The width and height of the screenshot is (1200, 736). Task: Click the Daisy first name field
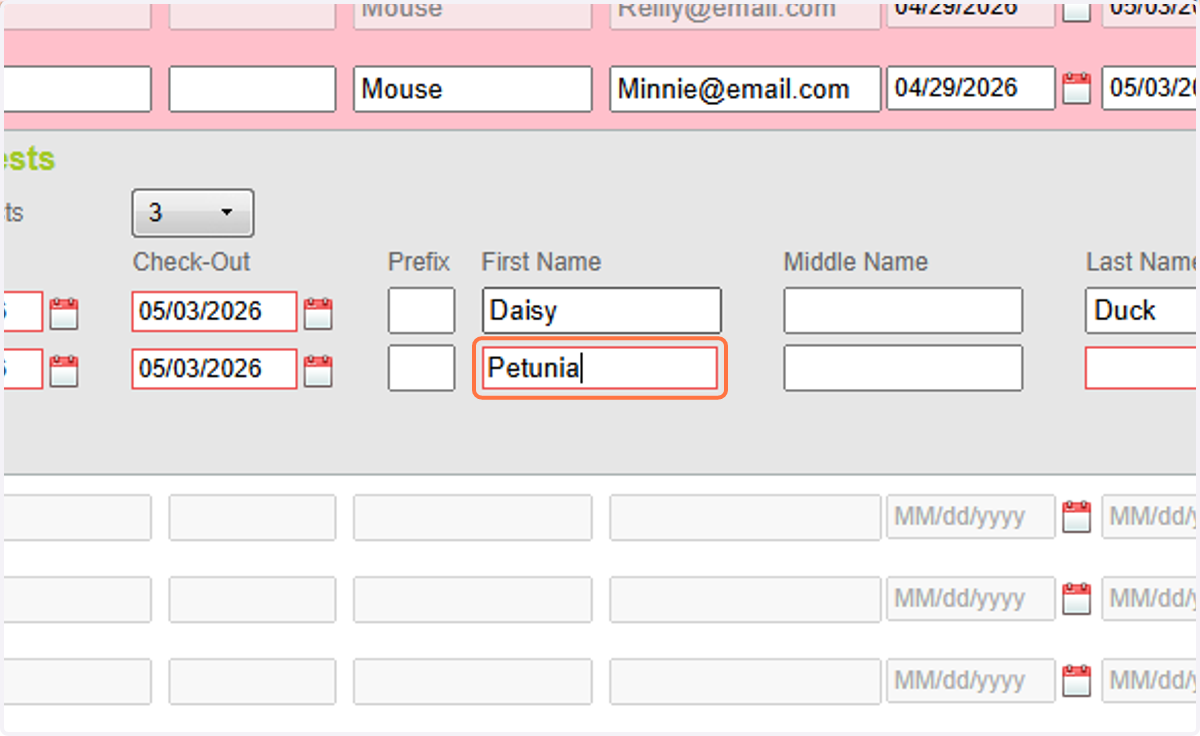tap(601, 311)
